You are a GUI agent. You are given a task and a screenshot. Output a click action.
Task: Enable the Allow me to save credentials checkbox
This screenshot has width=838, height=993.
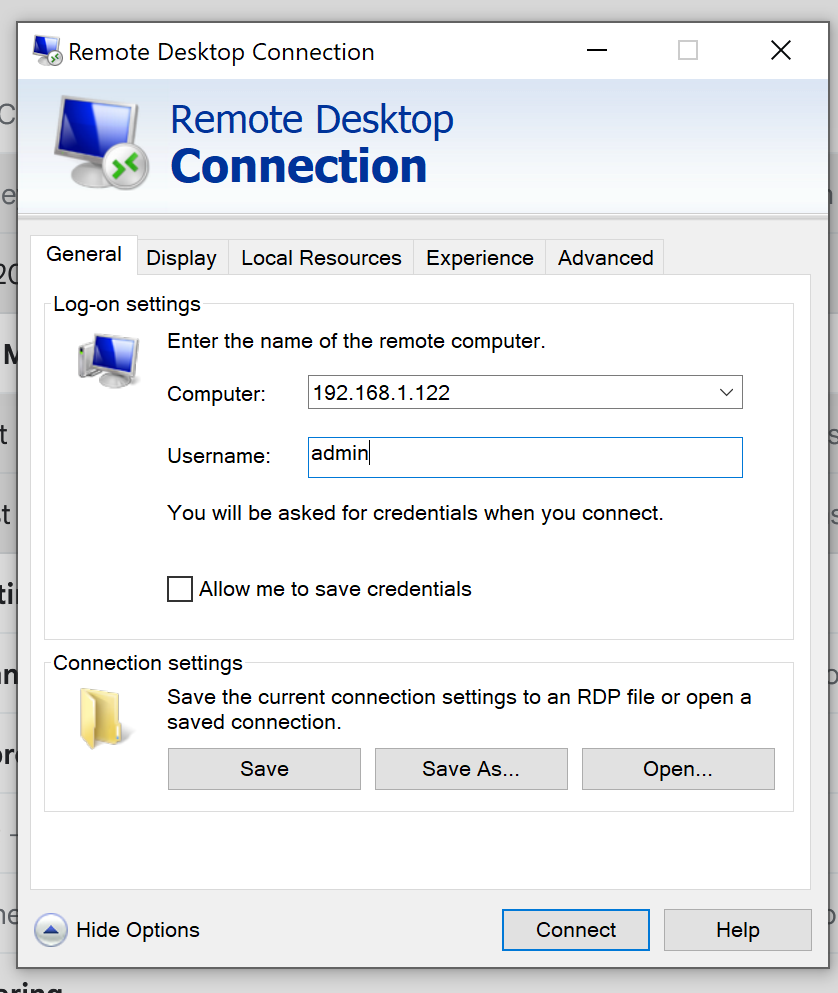[180, 589]
